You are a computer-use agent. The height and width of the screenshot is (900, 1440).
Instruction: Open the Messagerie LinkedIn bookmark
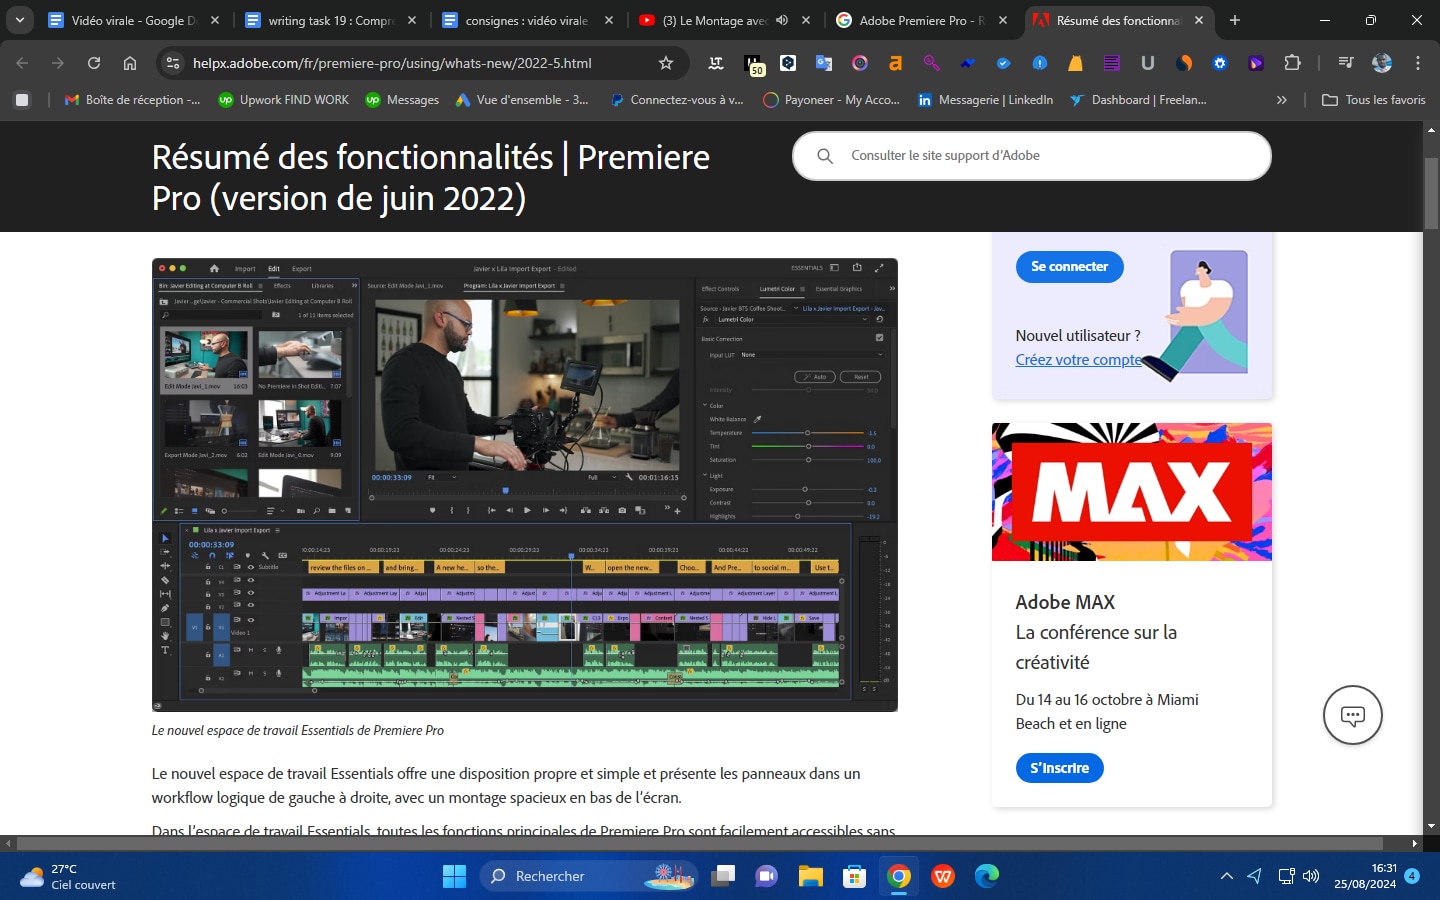[x=985, y=100]
